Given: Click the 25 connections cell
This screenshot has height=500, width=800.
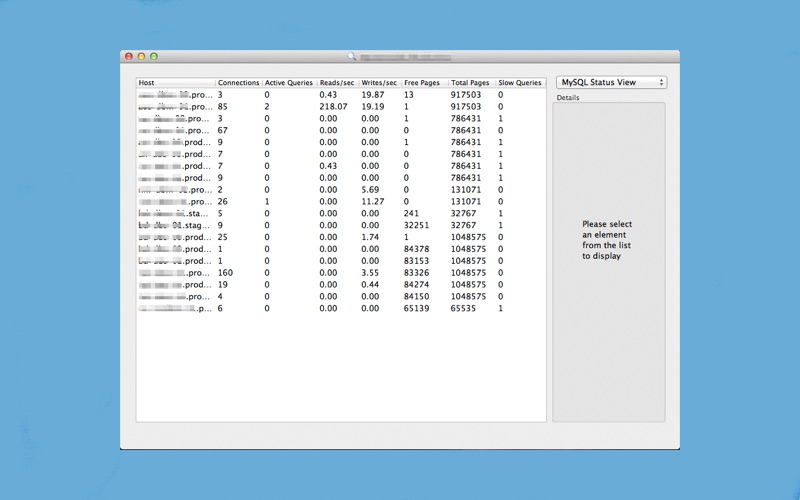Looking at the screenshot, I should [x=222, y=237].
